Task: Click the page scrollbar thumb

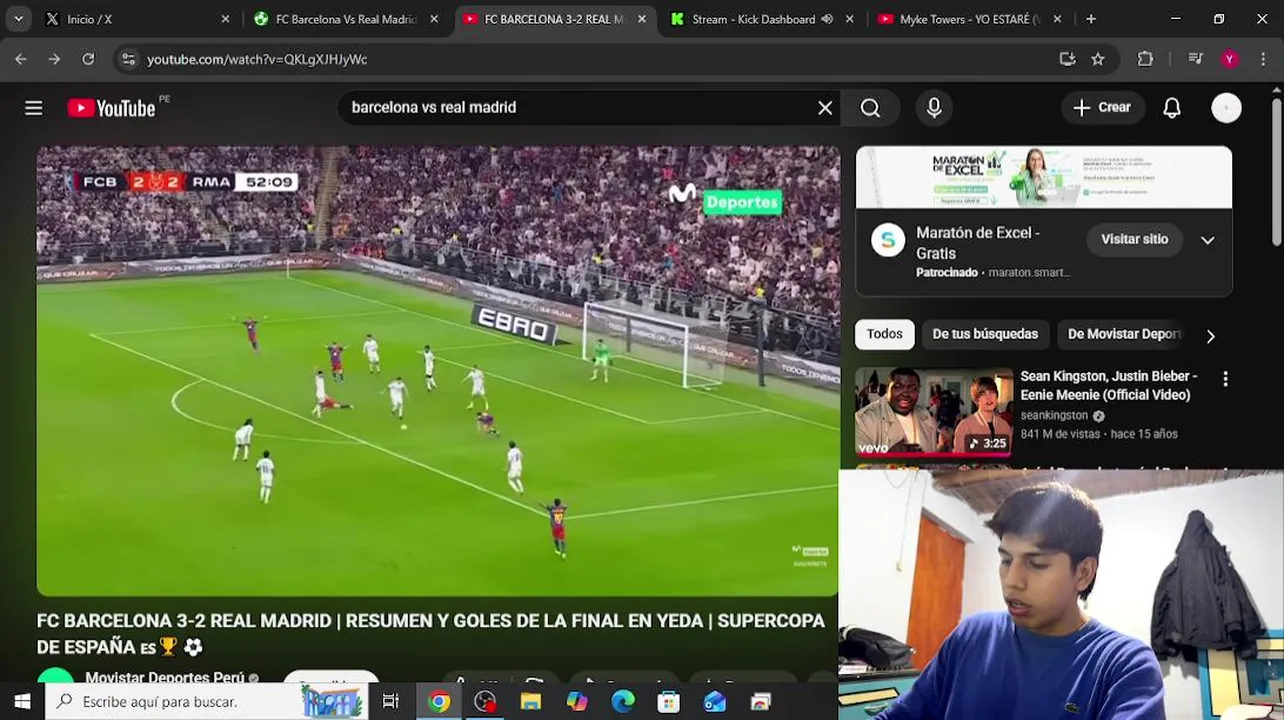Action: coord(1276,170)
